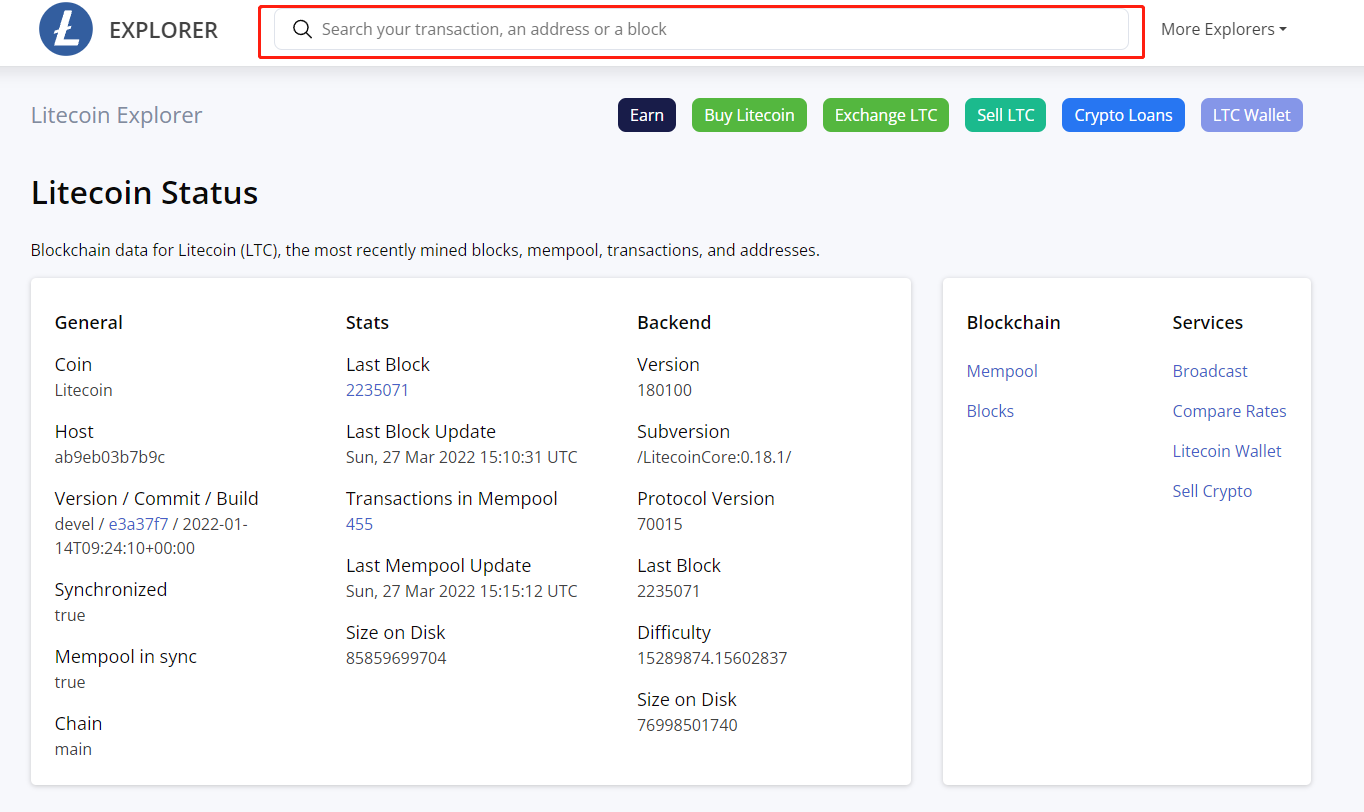The height and width of the screenshot is (812, 1364).
Task: View the 455 mempool transactions link
Action: point(359,524)
